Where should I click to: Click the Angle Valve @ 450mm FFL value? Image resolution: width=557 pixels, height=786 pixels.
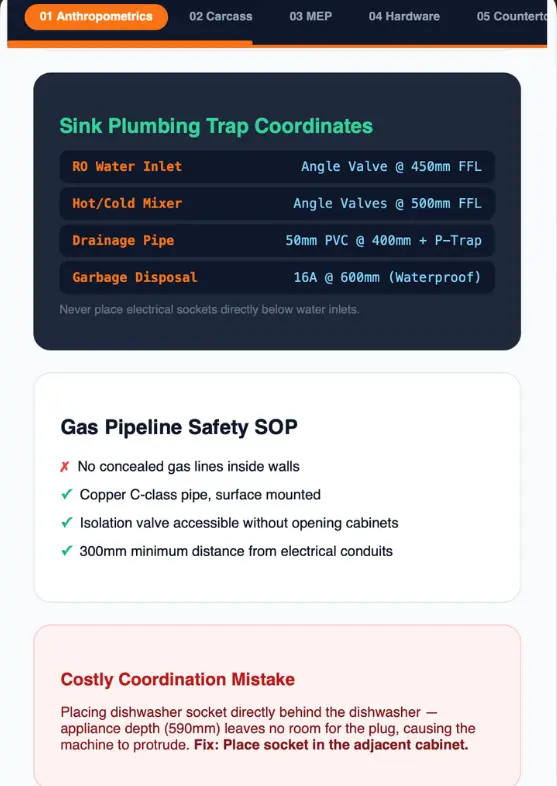pos(391,166)
